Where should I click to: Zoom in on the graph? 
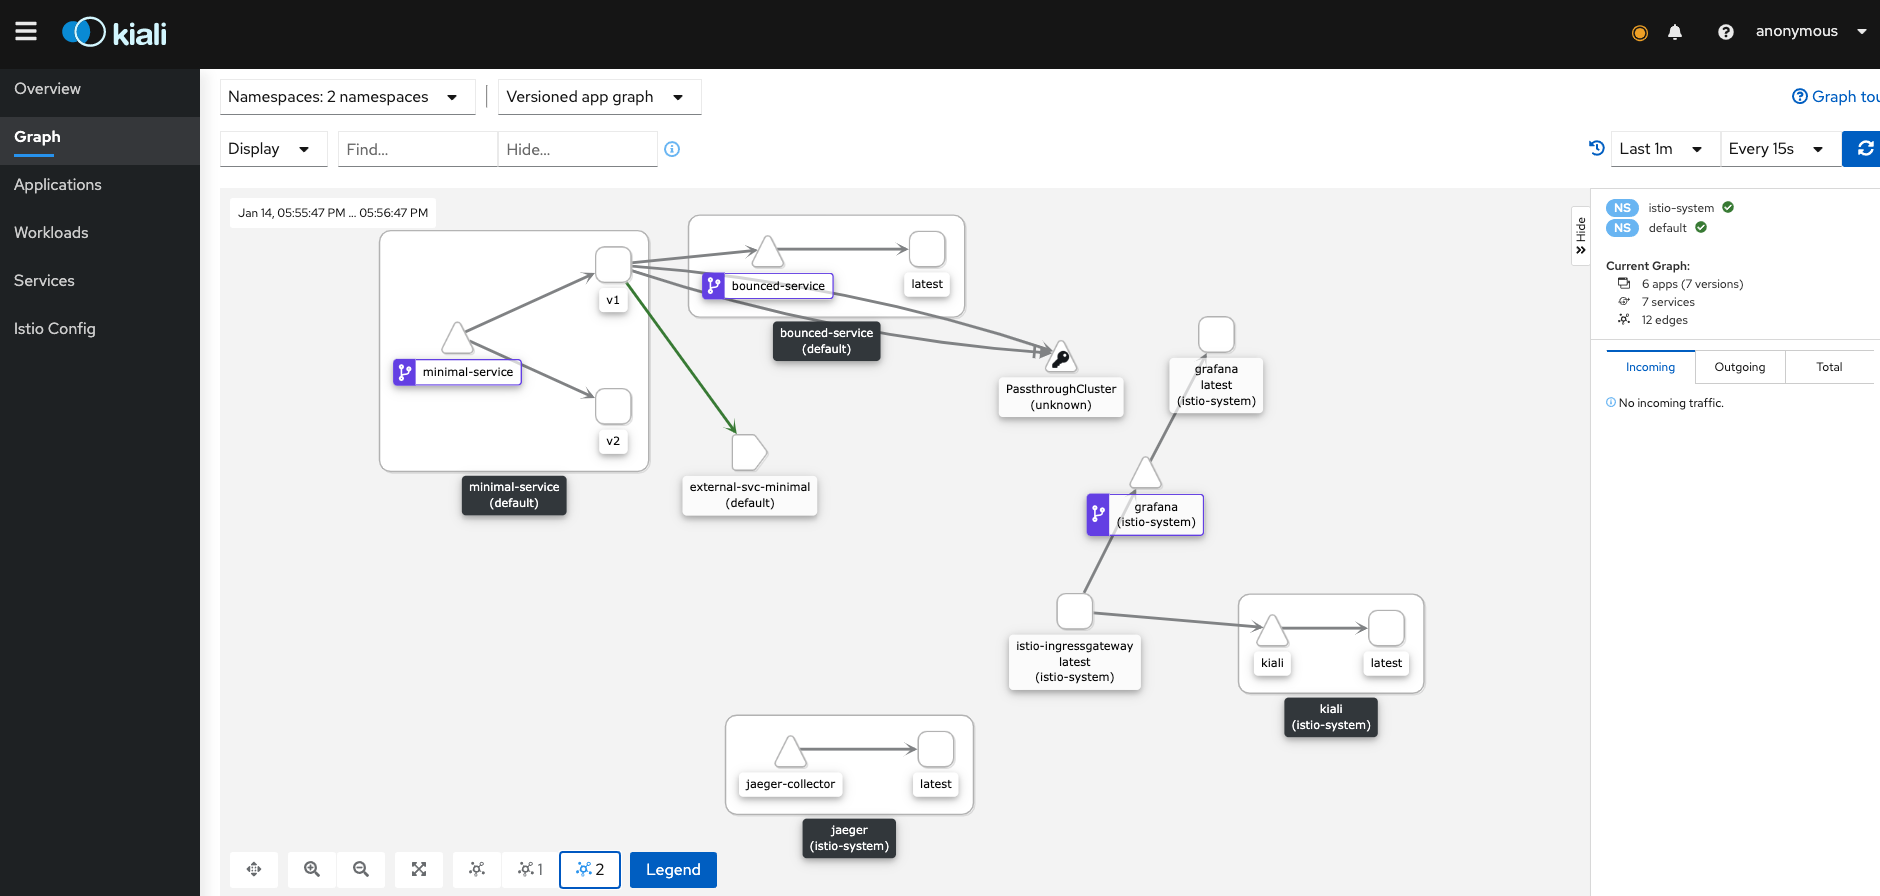pyautogui.click(x=312, y=869)
